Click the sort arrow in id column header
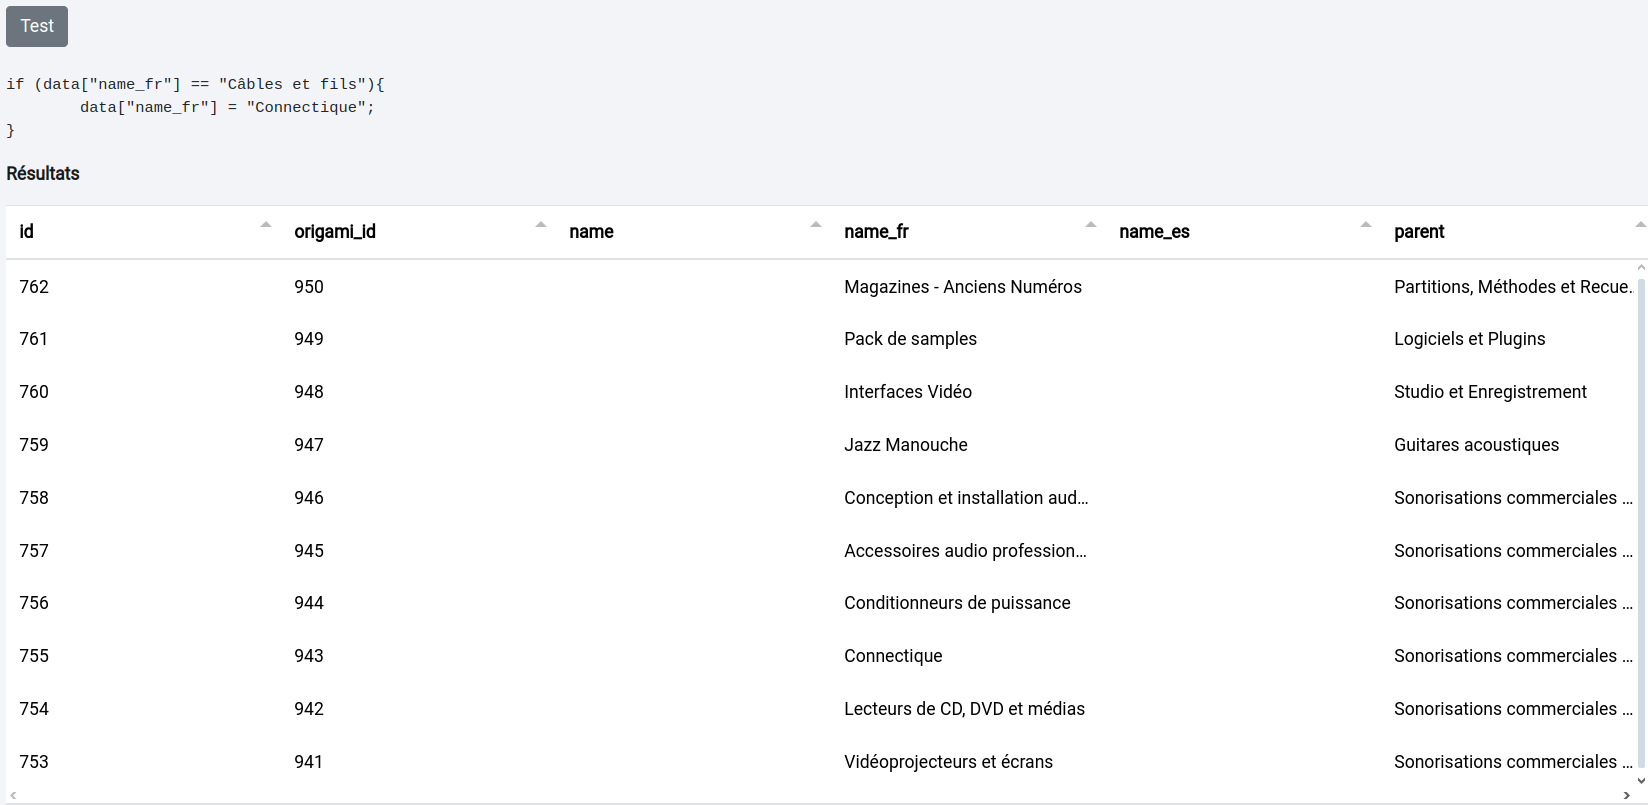 click(x=266, y=225)
